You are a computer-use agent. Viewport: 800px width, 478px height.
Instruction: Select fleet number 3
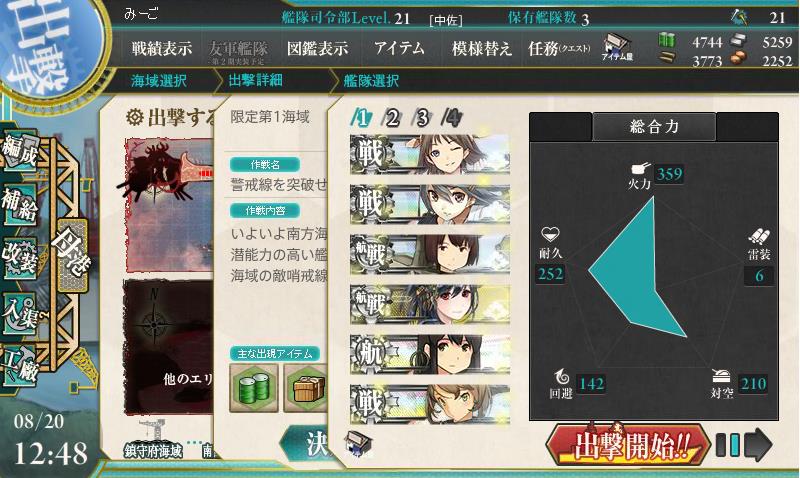[422, 118]
